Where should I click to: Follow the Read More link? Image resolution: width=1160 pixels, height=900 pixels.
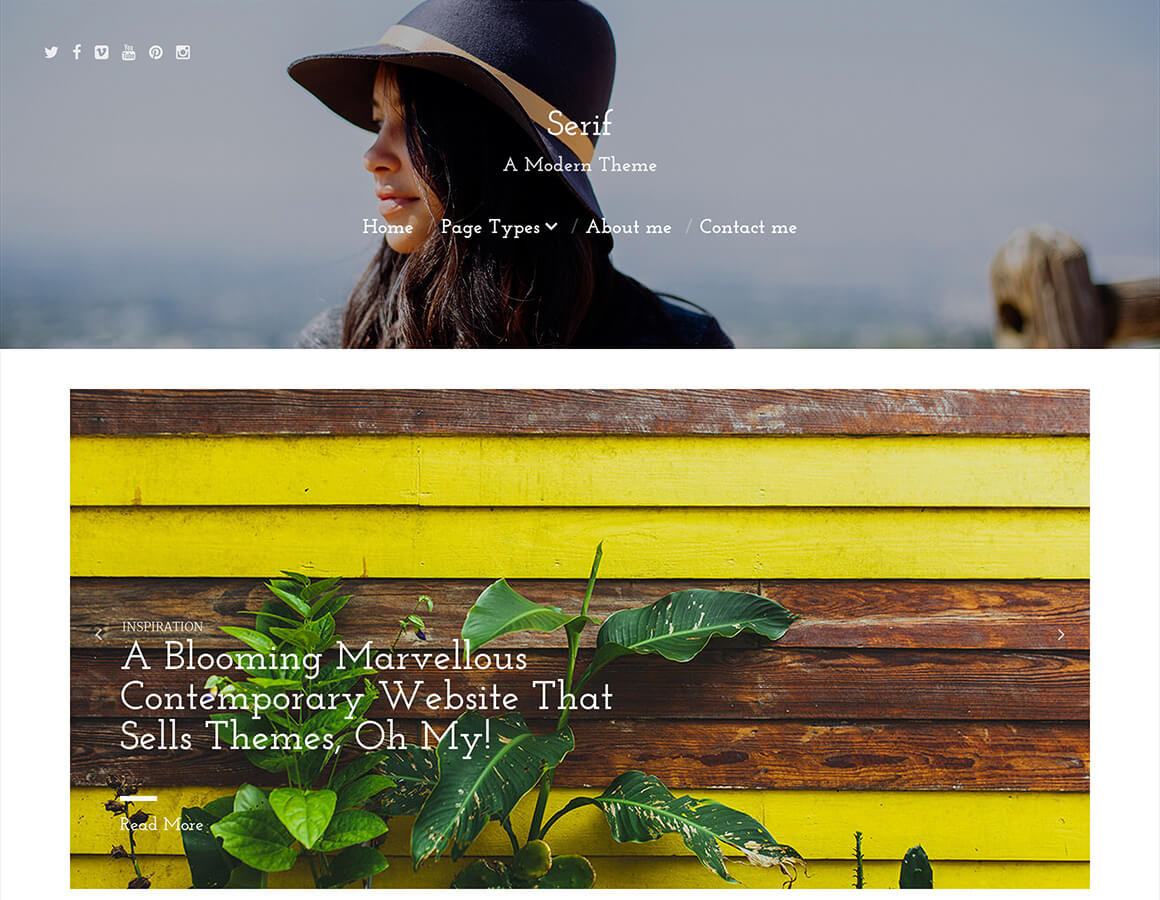[x=161, y=825]
